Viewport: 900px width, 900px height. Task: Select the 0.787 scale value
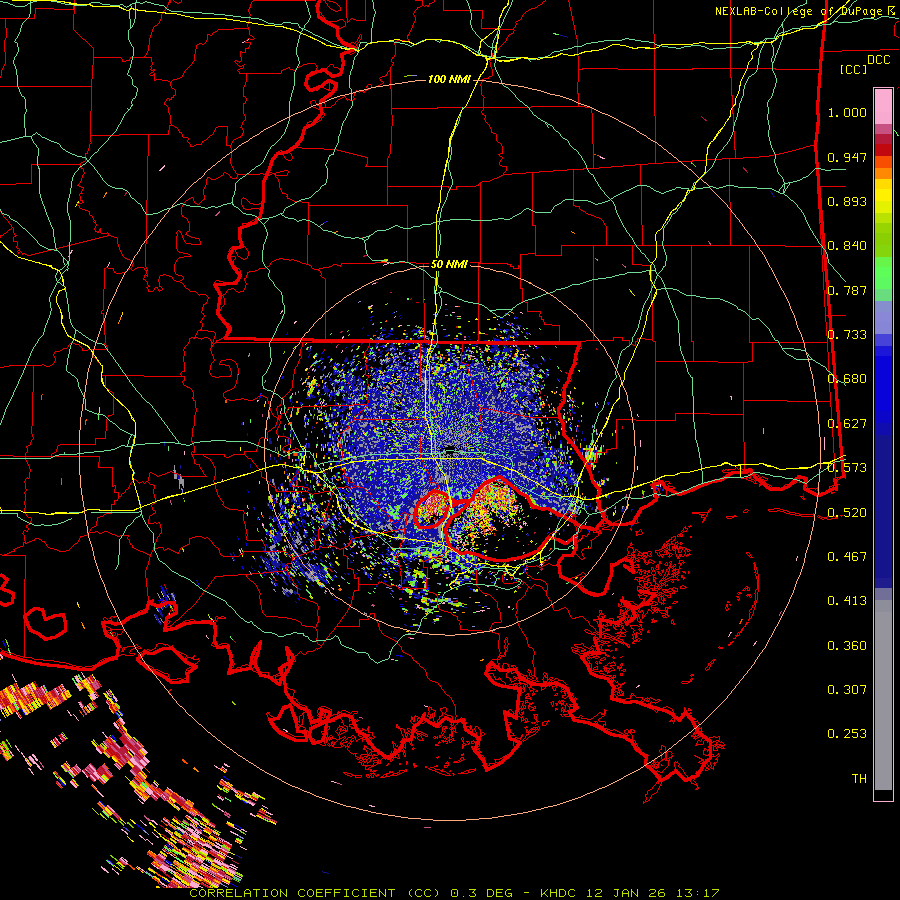point(847,290)
